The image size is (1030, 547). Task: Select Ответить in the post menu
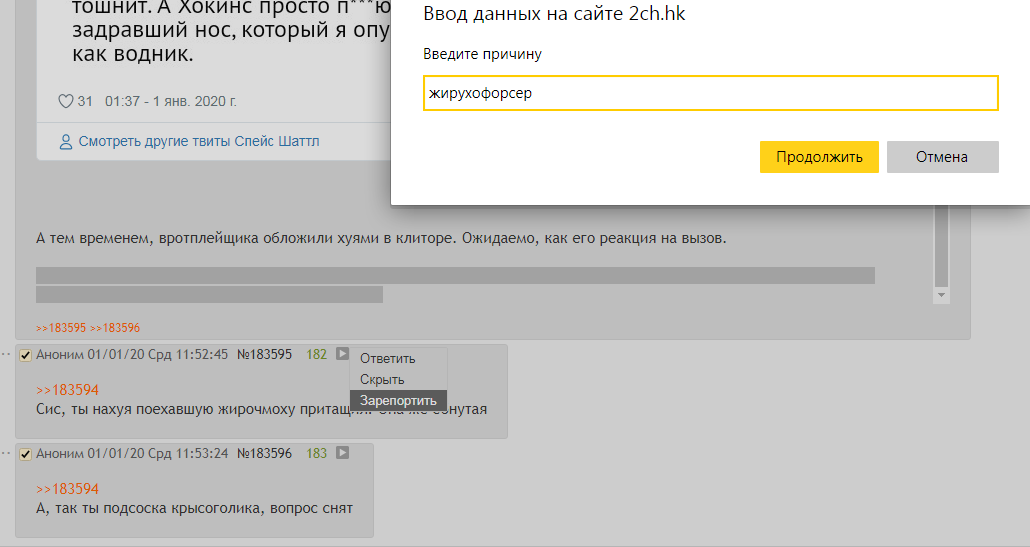pos(388,359)
